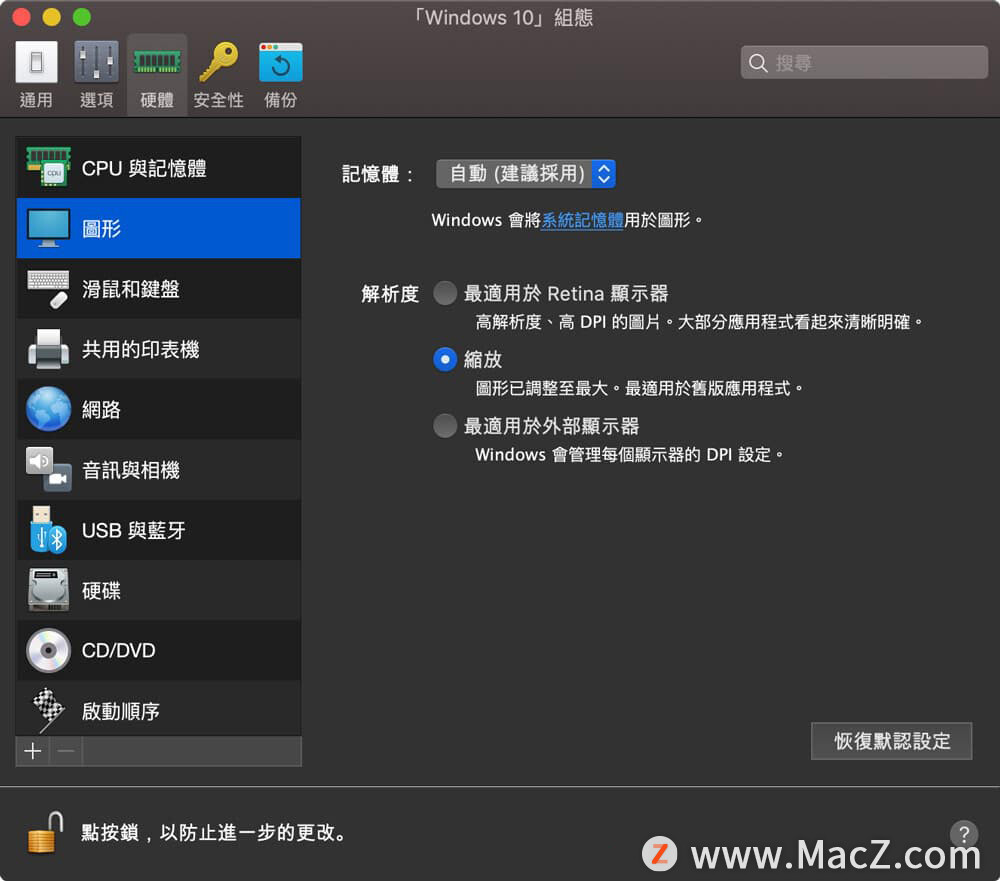
Task: Minimize window with the yellow button
Action: pyautogui.click(x=52, y=17)
